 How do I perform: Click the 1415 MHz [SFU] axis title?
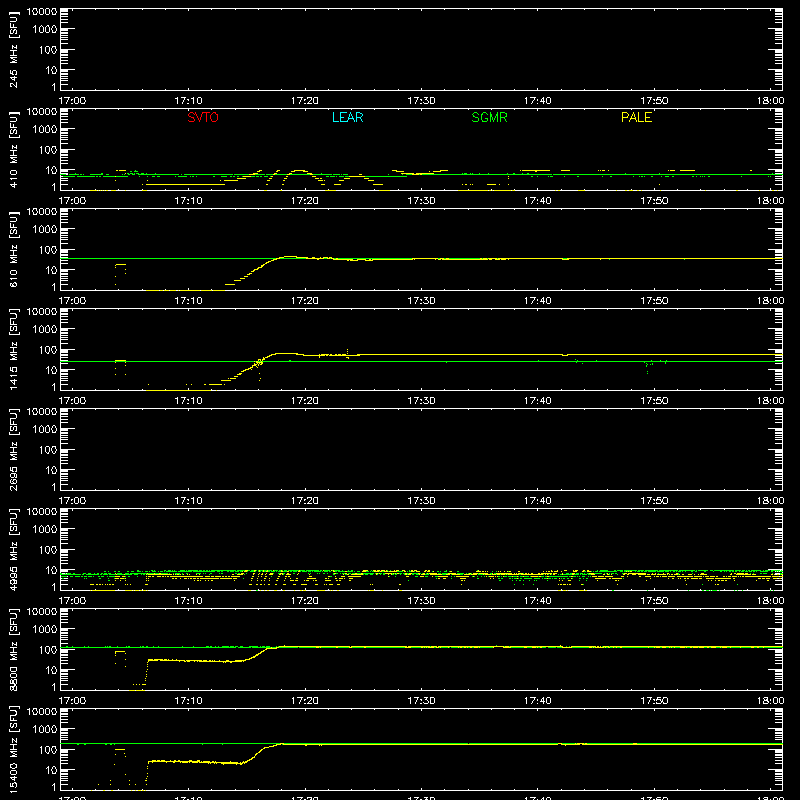[13, 349]
